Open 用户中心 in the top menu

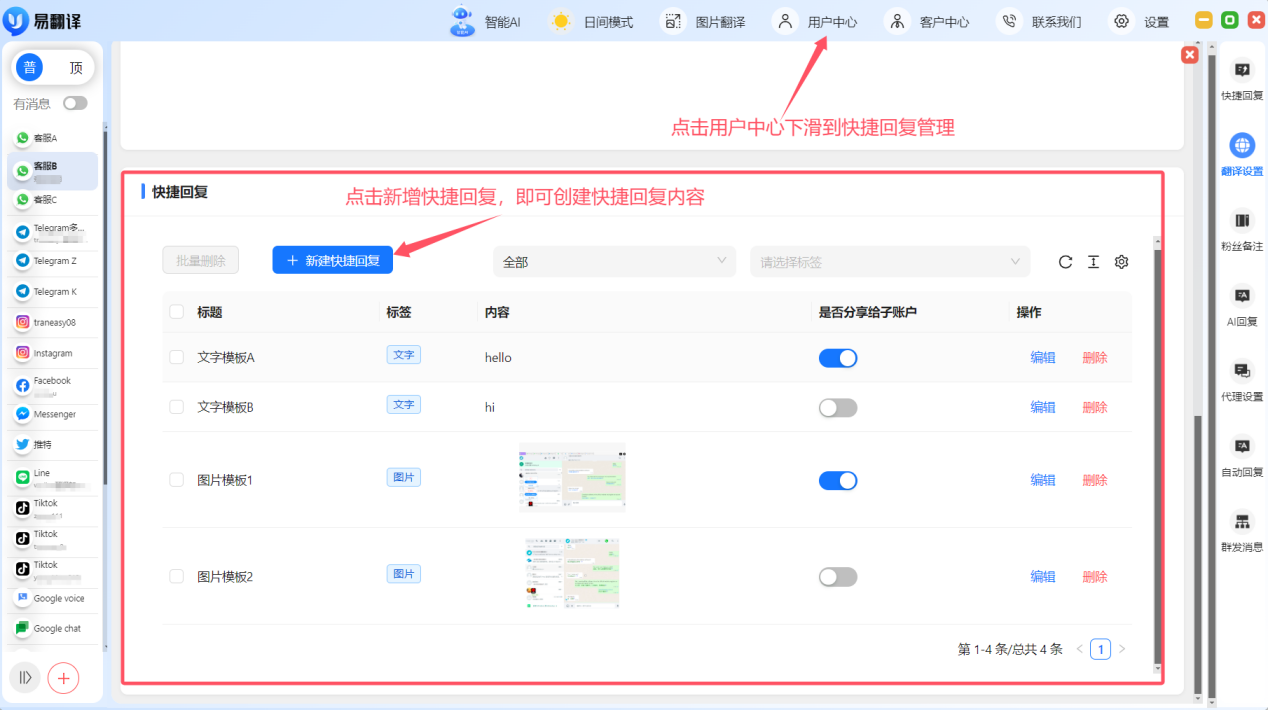click(818, 22)
